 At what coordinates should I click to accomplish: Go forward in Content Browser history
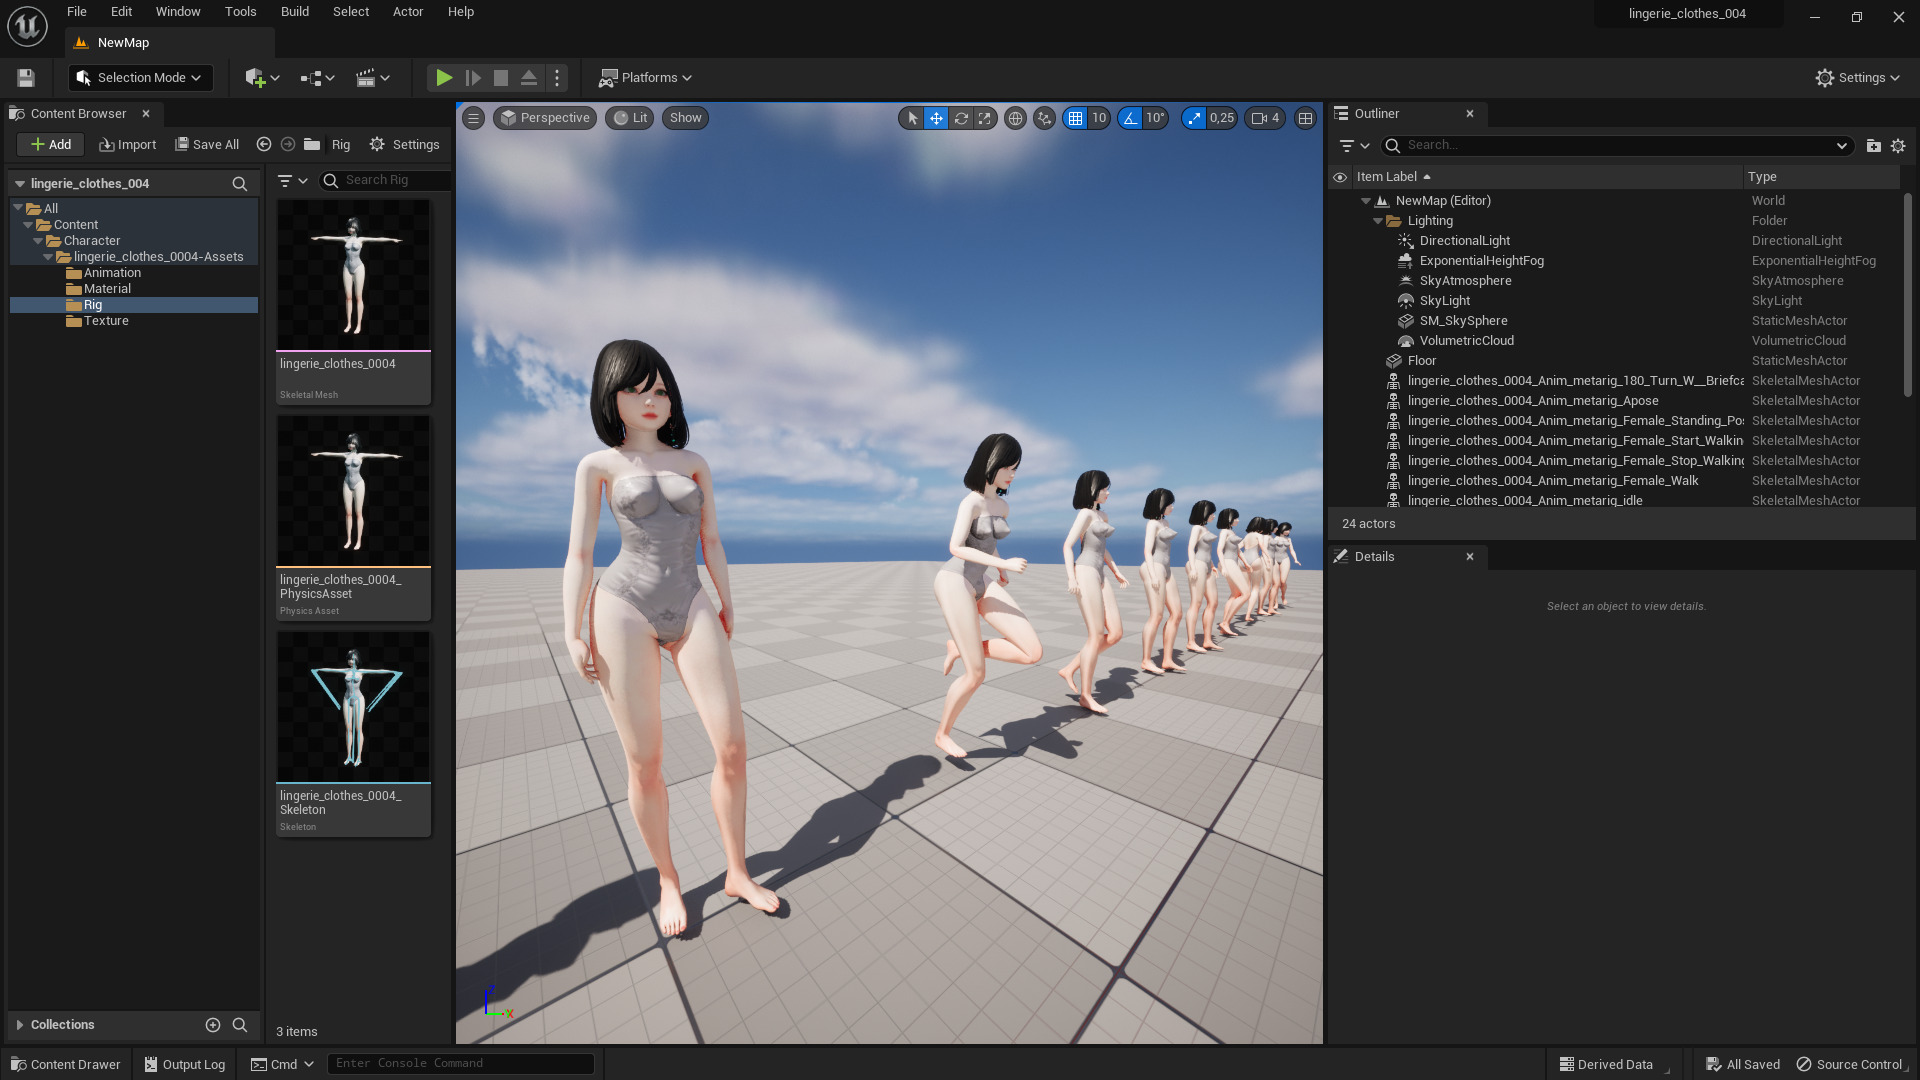[288, 145]
